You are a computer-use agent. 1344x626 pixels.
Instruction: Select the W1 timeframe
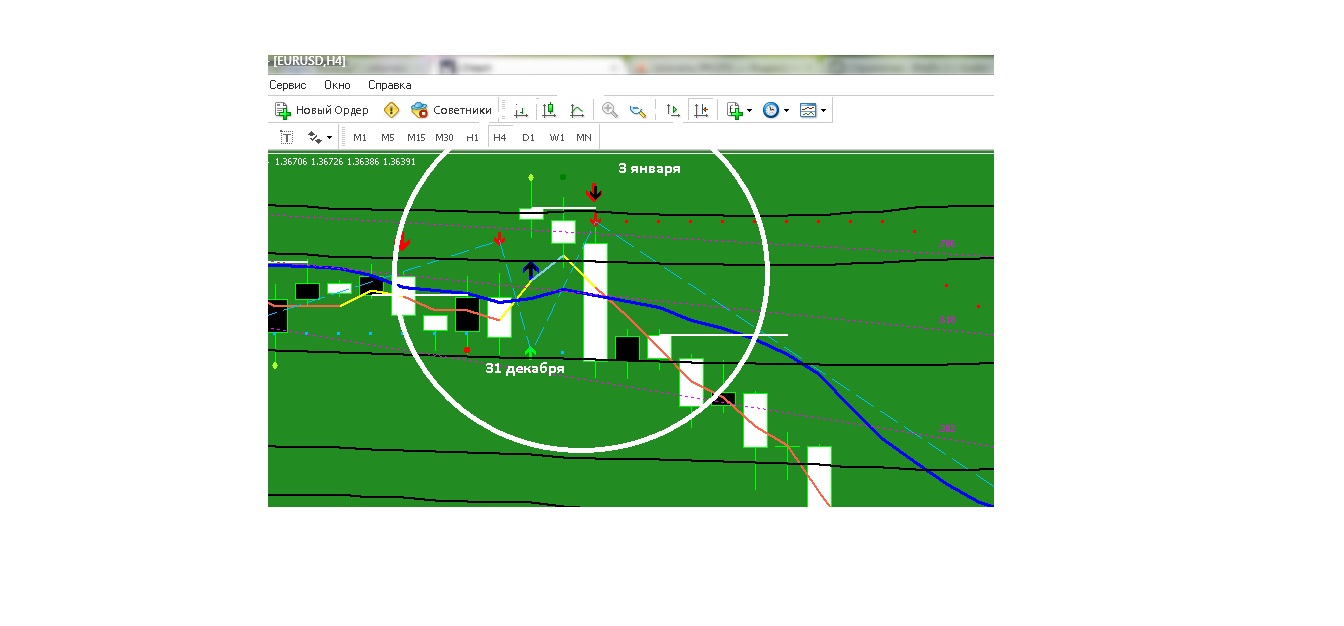557,137
